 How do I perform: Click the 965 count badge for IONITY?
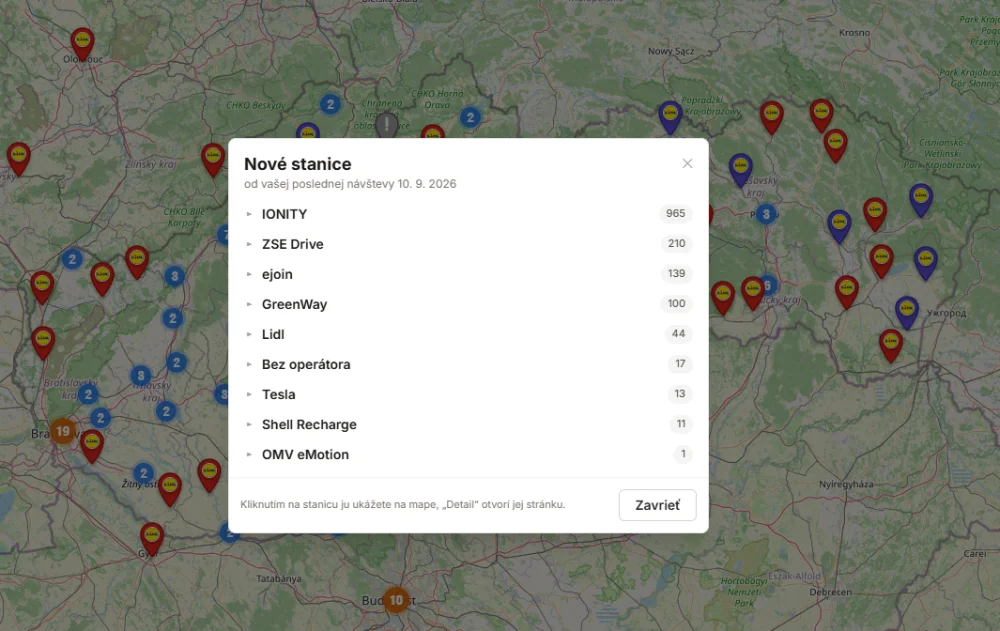click(x=675, y=214)
